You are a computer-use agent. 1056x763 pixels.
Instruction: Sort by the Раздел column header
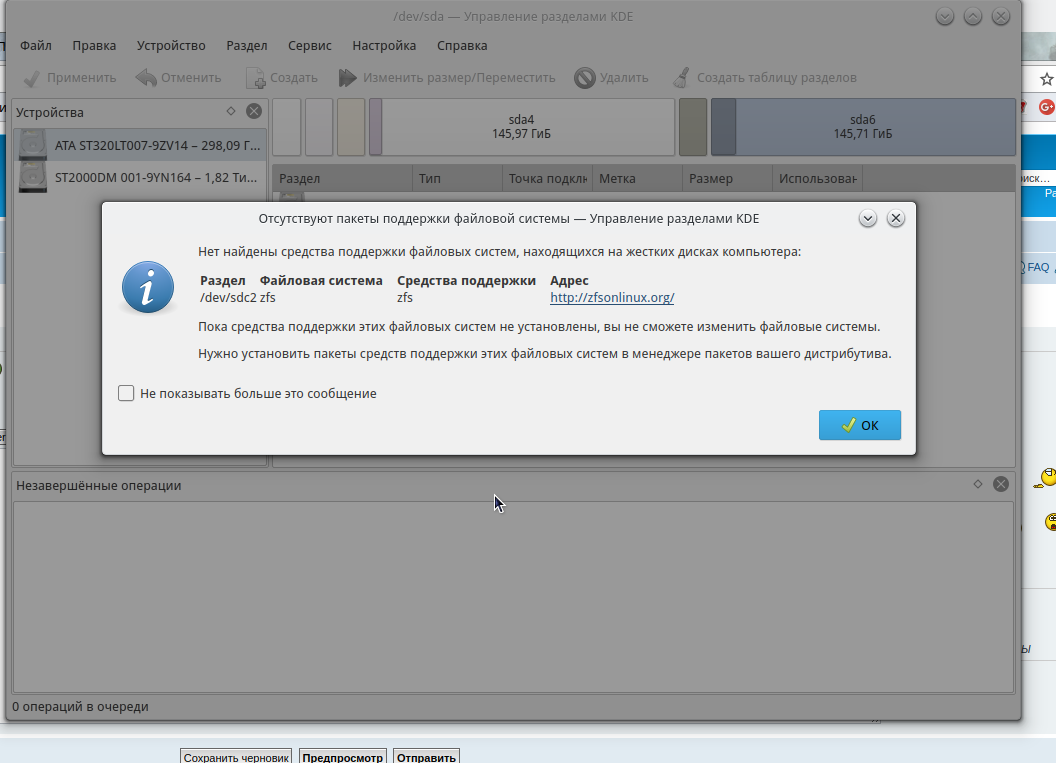(x=342, y=178)
